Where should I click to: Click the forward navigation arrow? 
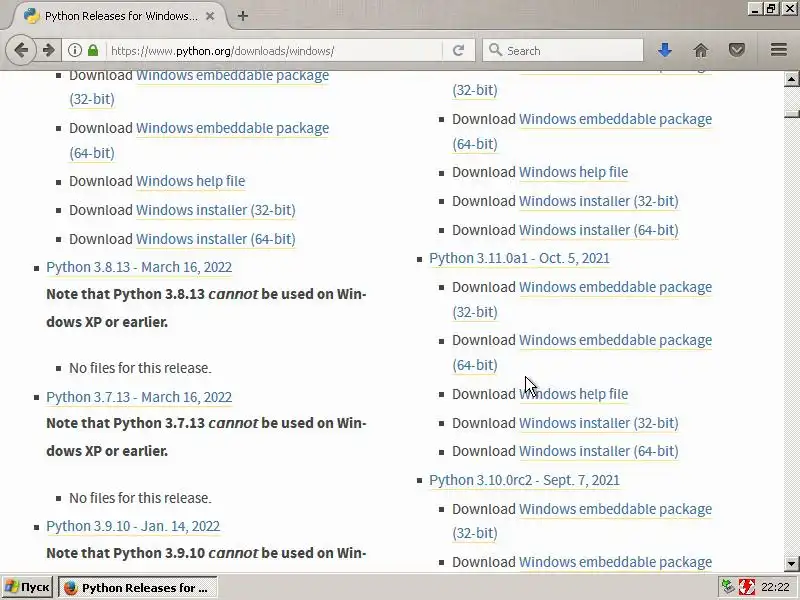(x=48, y=50)
